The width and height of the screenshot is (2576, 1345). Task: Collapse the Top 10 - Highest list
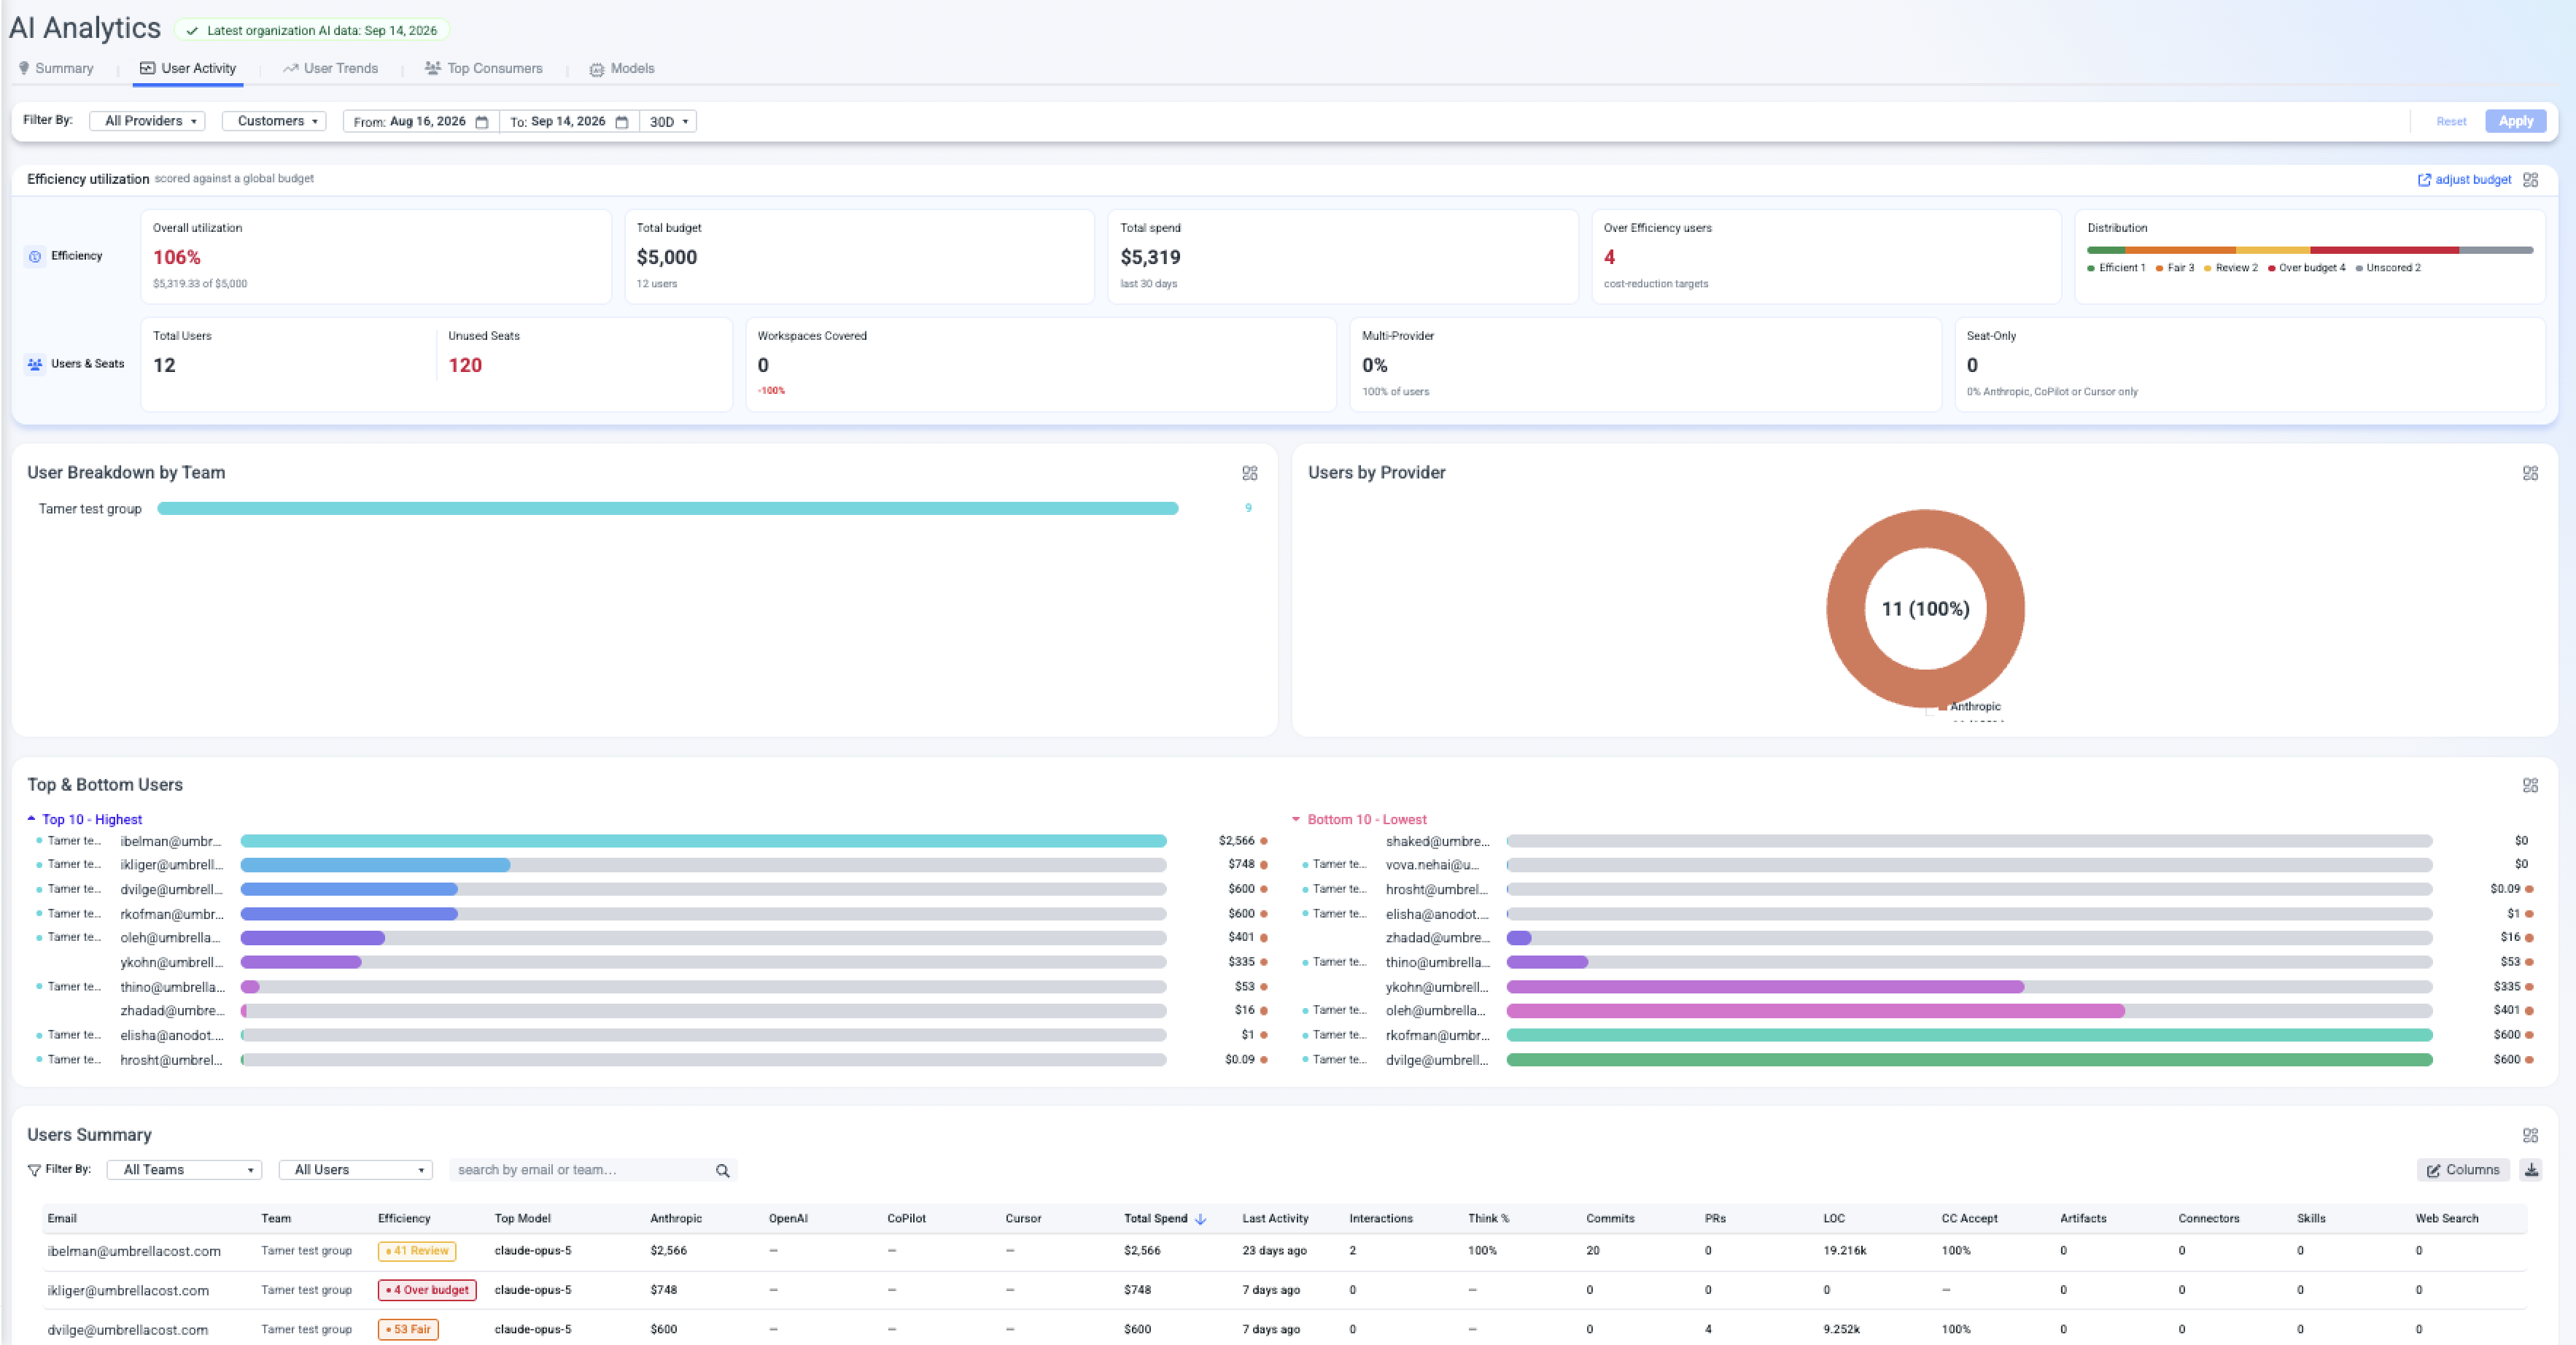point(85,819)
